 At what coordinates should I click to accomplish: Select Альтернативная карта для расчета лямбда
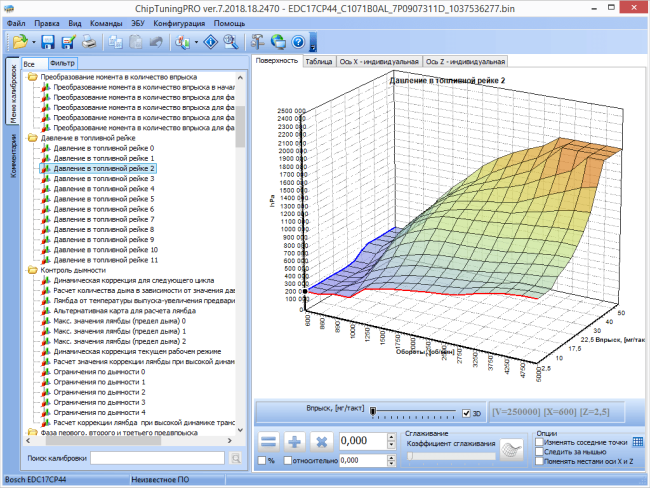tap(125, 311)
